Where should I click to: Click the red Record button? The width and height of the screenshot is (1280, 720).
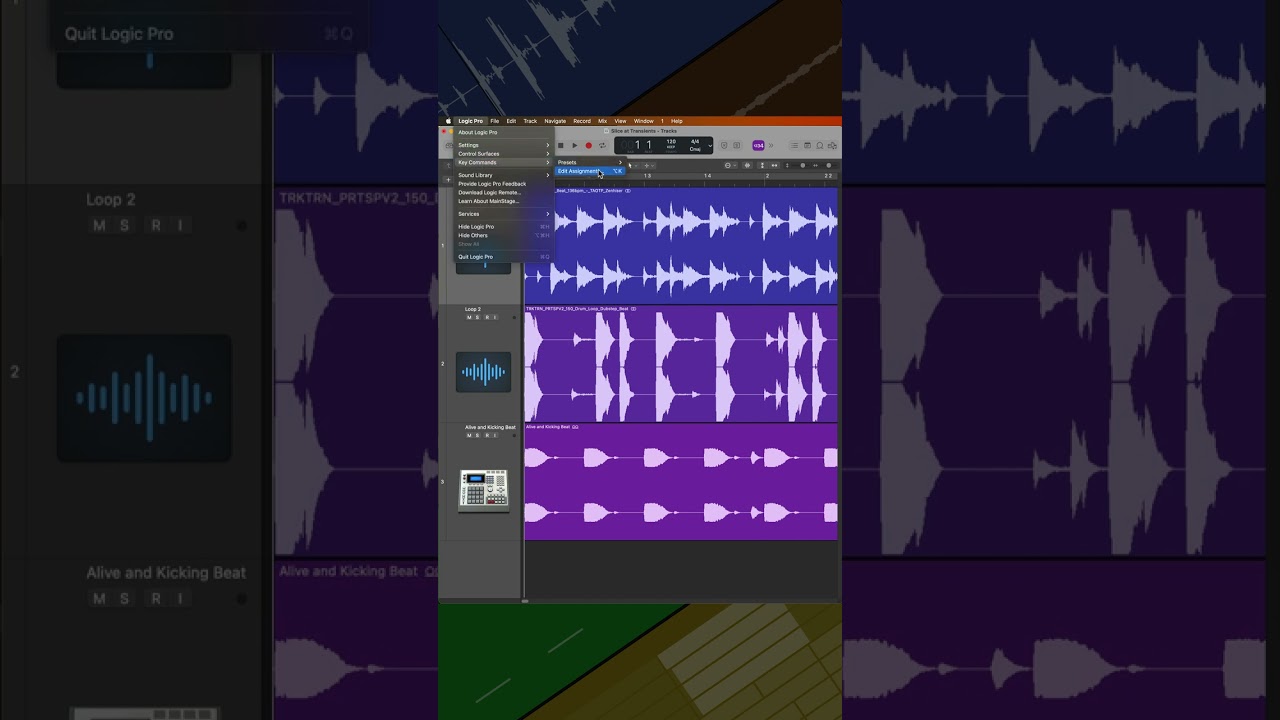589,145
